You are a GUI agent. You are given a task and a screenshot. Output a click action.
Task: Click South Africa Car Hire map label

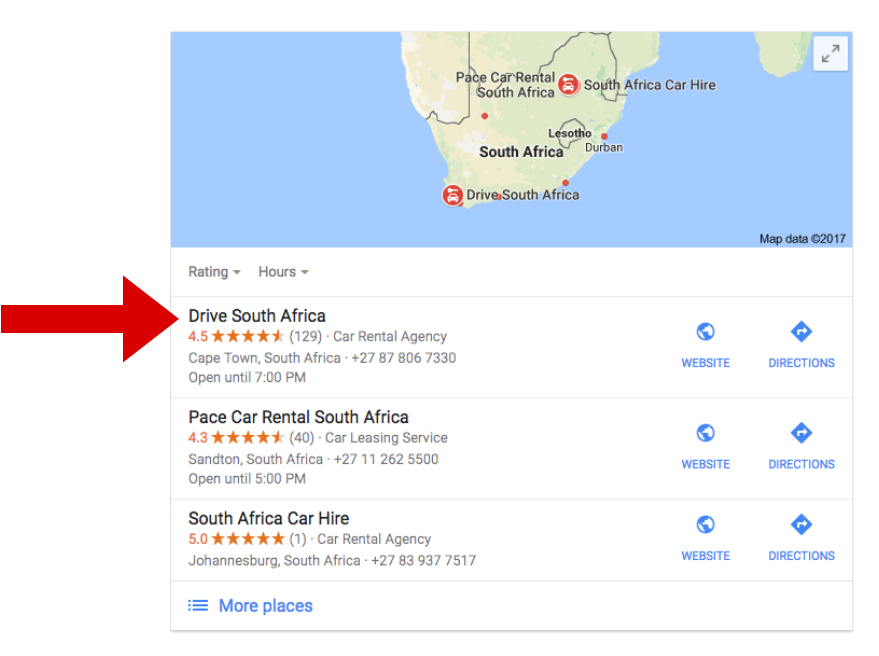650,85
